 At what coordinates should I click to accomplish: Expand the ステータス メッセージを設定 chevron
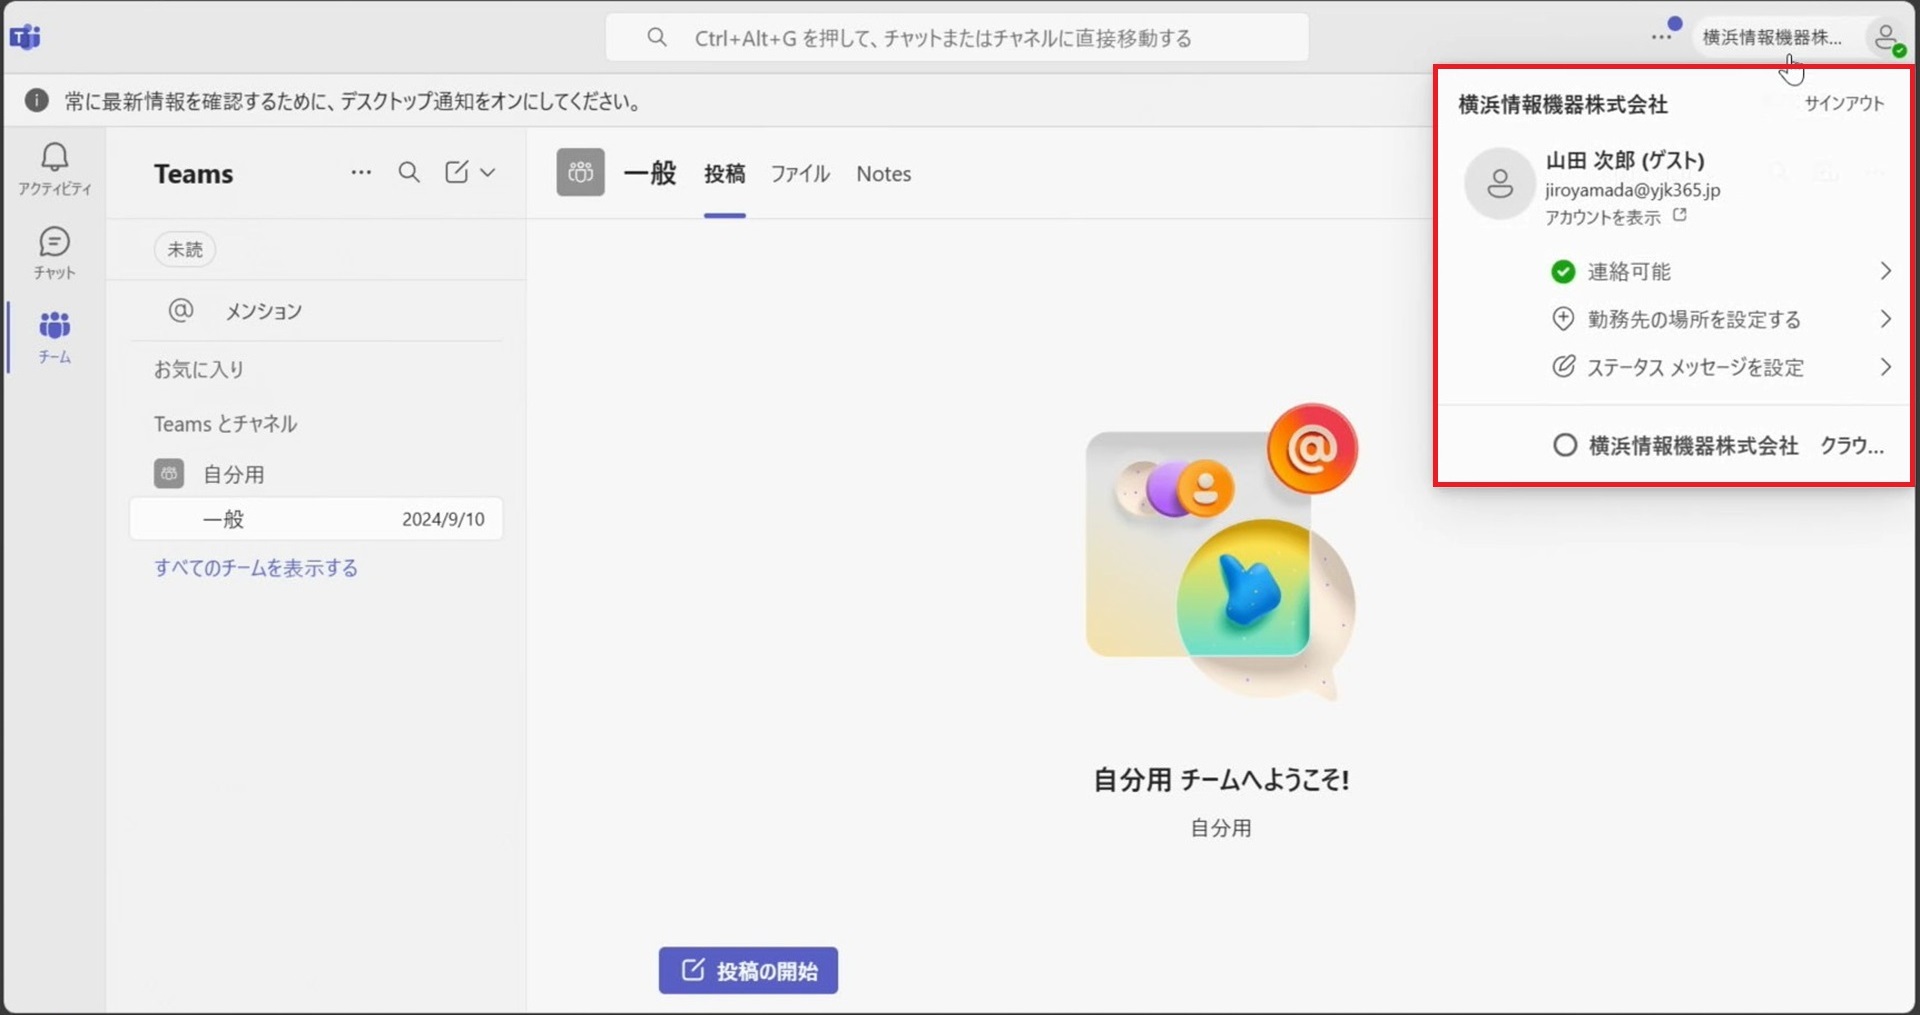[1886, 367]
